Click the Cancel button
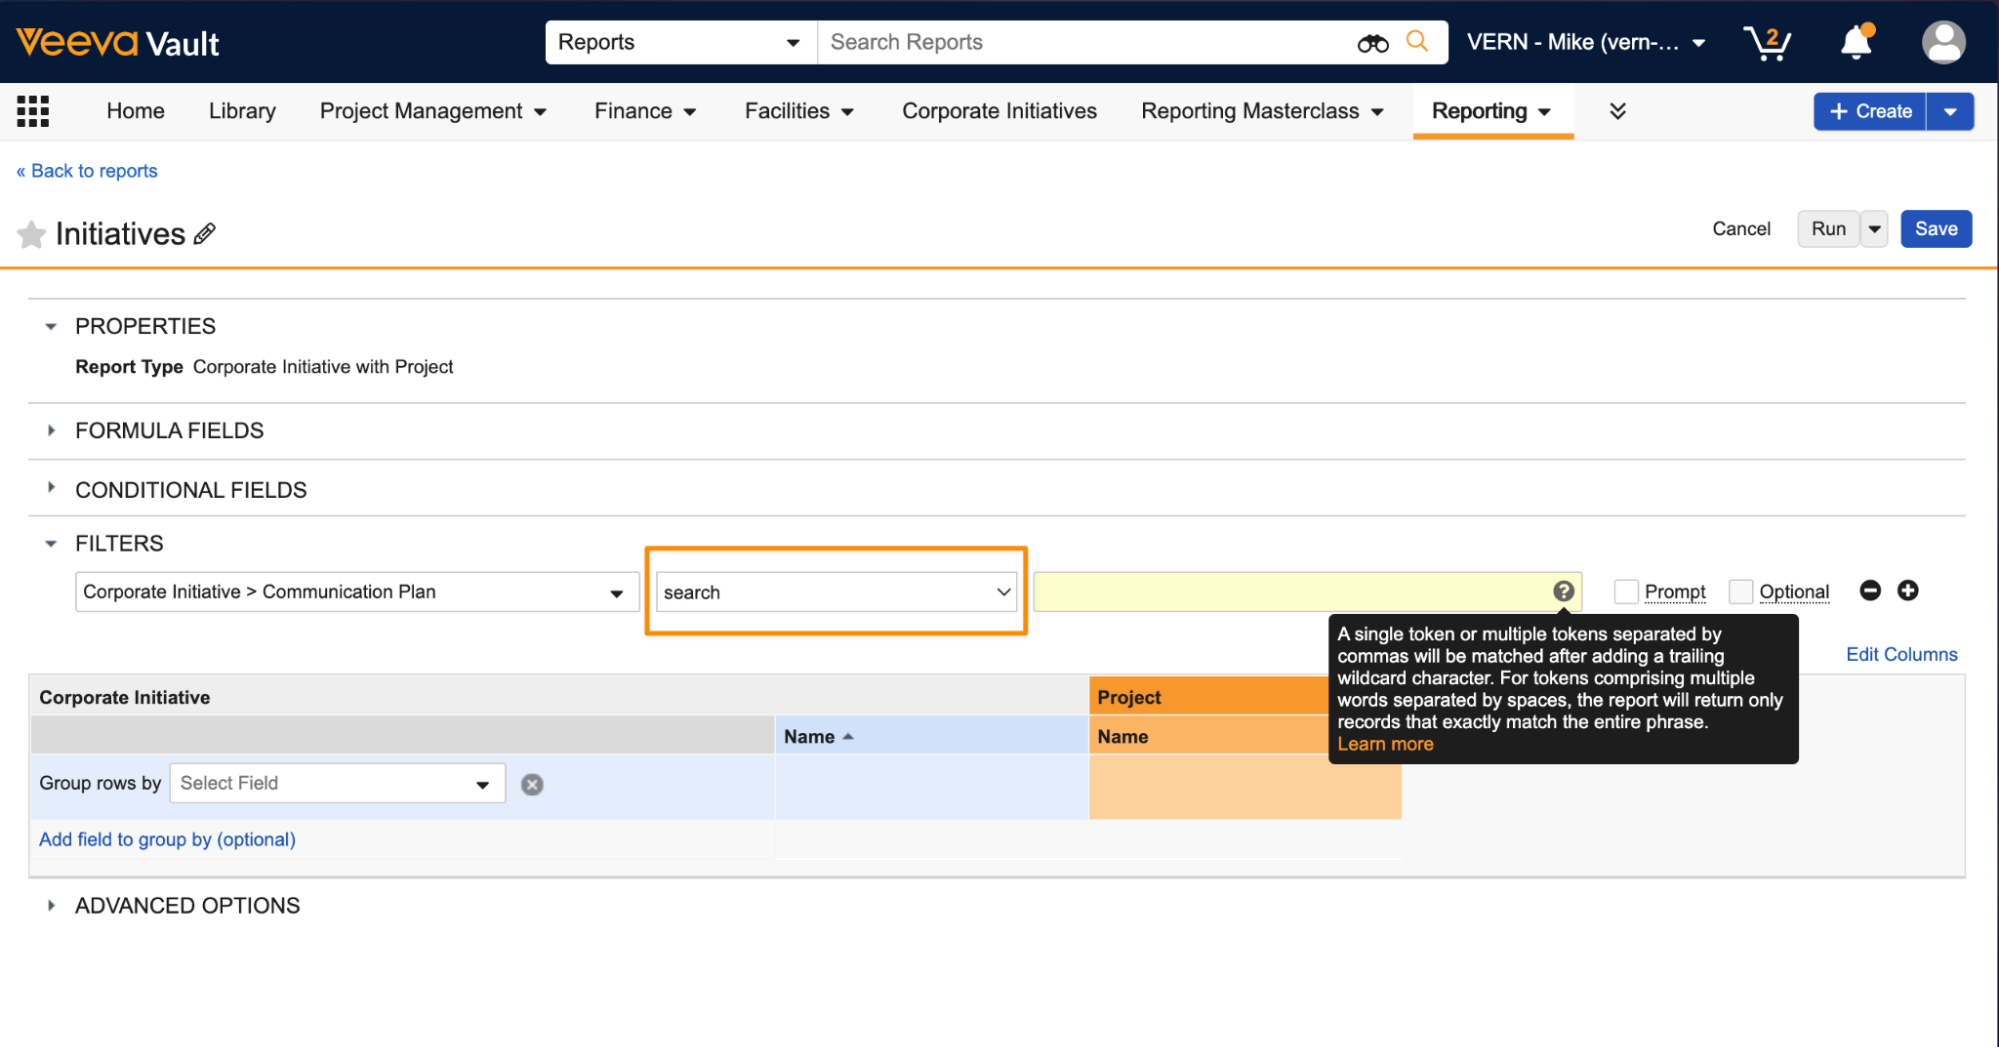 click(1741, 229)
